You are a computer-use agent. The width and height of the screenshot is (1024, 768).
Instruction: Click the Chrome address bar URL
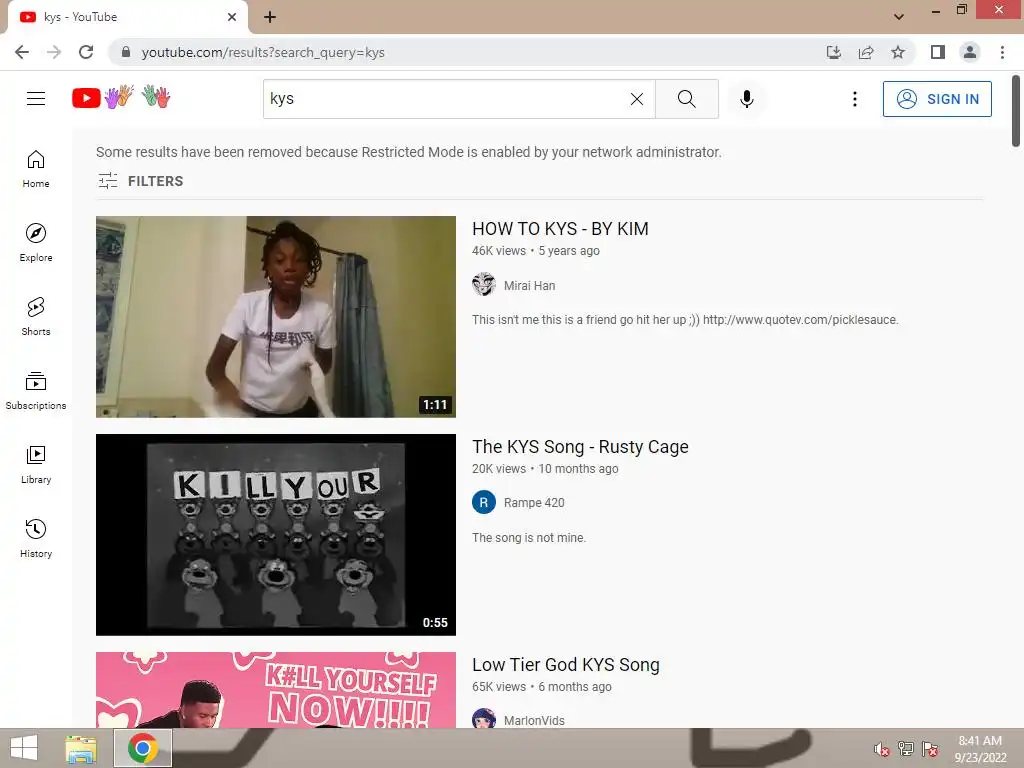click(x=263, y=52)
